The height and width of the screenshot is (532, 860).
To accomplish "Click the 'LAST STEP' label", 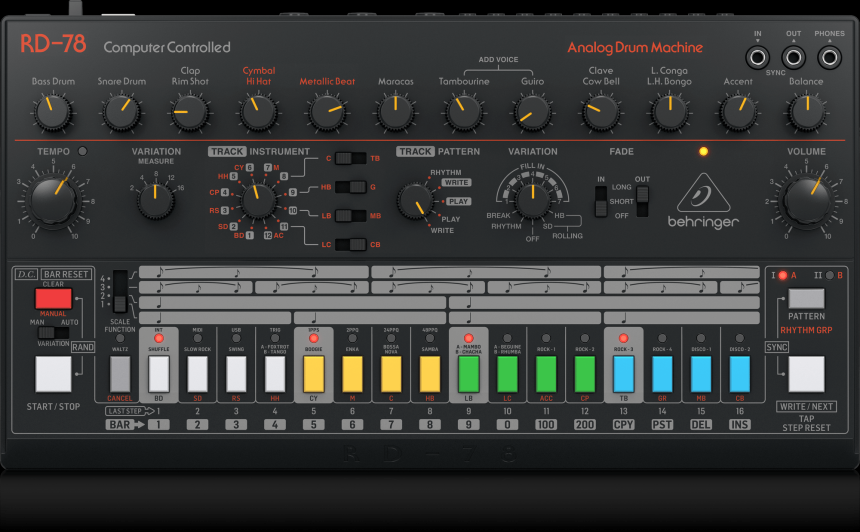I will [x=125, y=411].
